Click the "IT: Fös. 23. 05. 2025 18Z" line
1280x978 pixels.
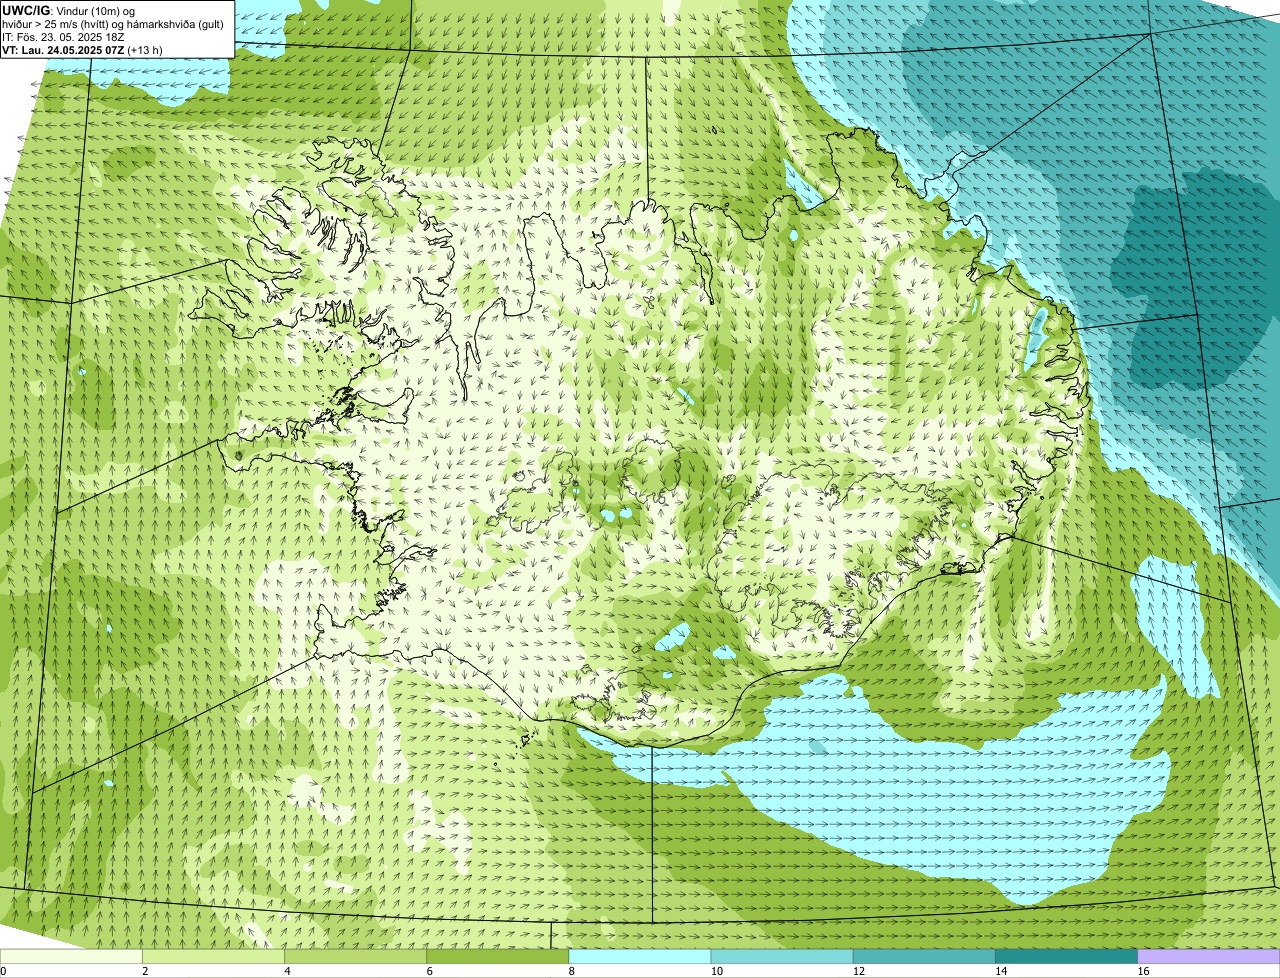(x=64, y=37)
